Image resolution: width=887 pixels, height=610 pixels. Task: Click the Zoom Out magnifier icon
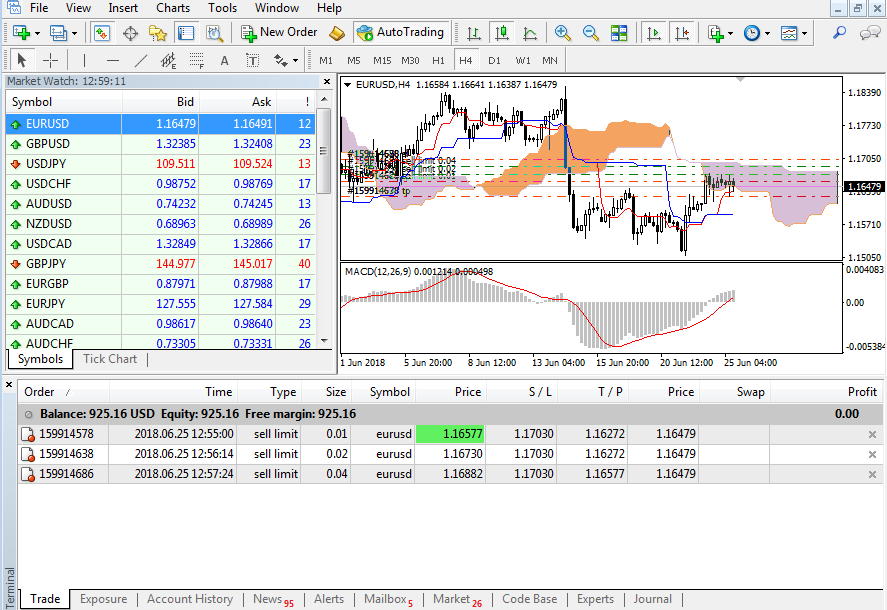[591, 33]
